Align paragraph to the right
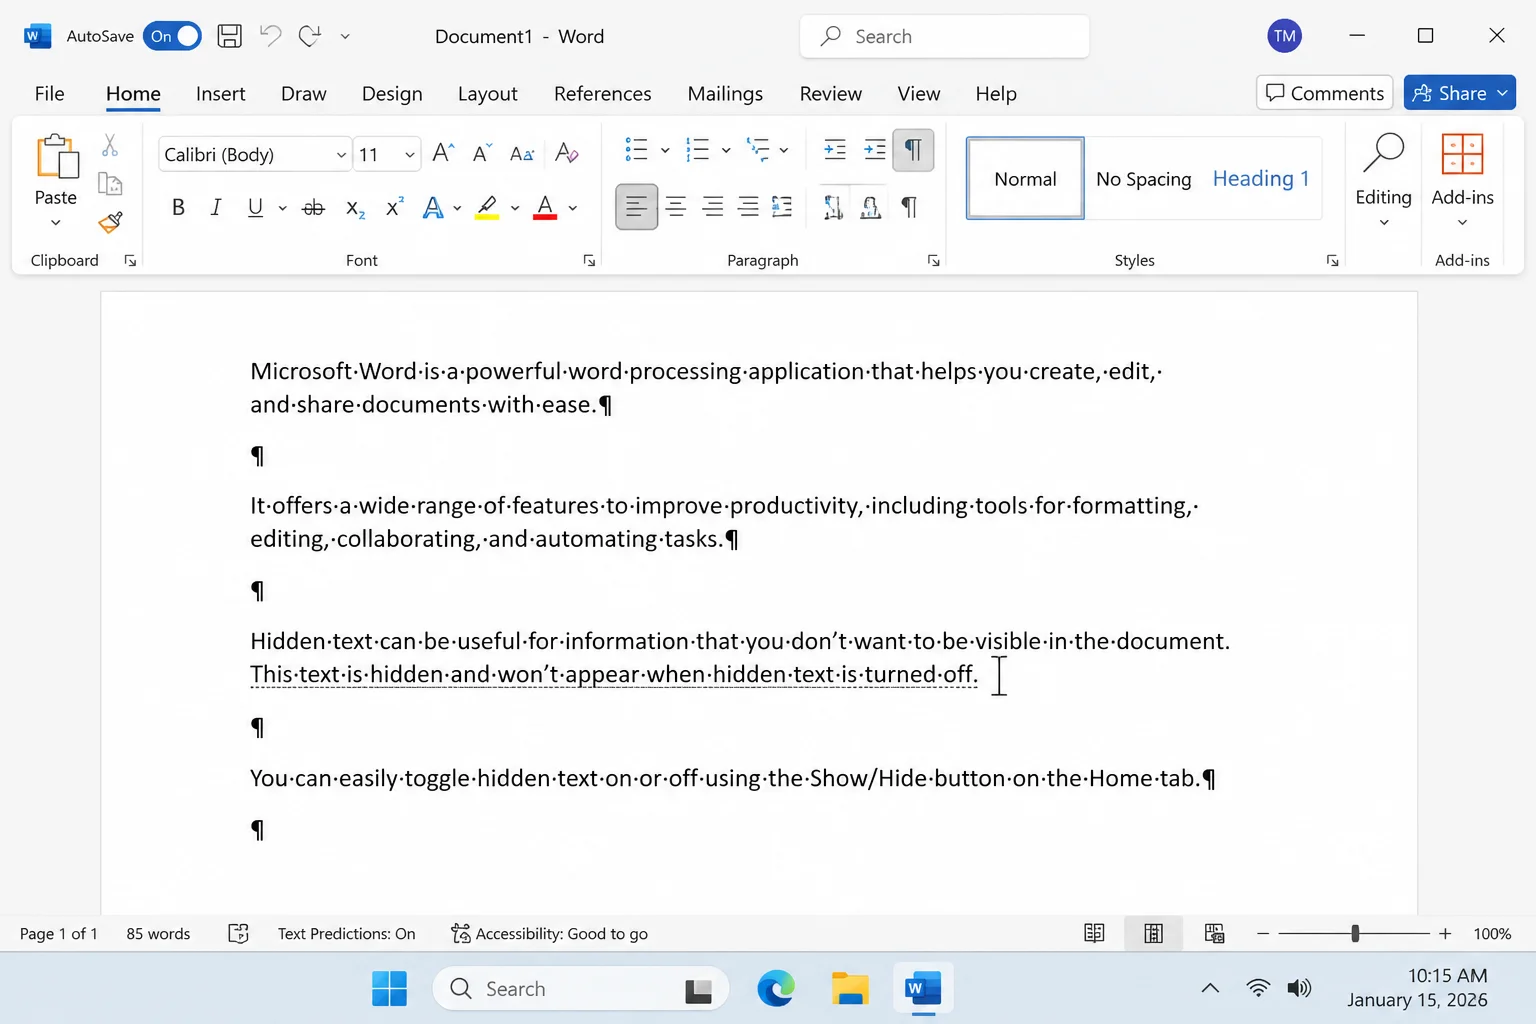 point(713,207)
